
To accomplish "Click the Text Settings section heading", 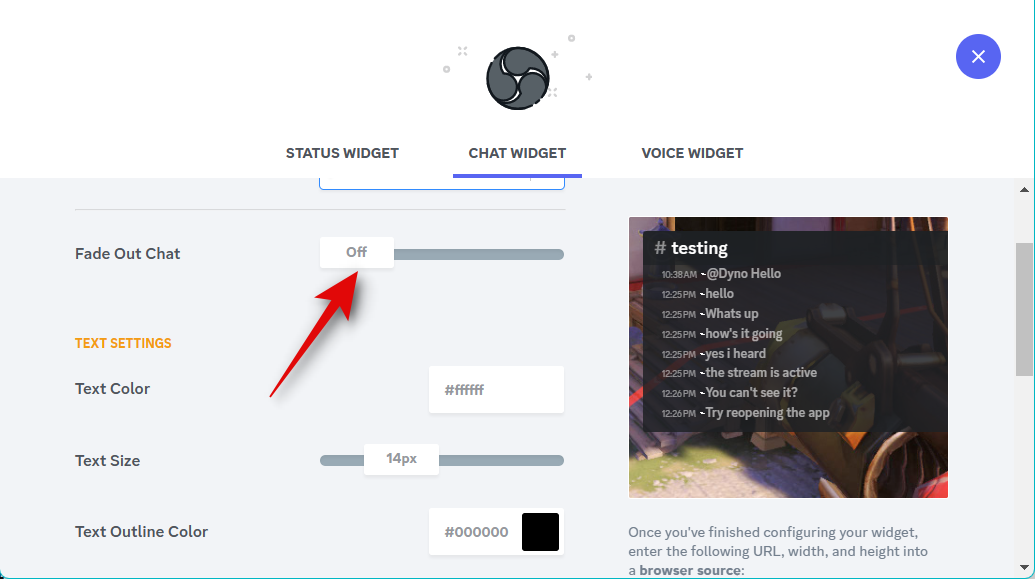I will coord(123,343).
